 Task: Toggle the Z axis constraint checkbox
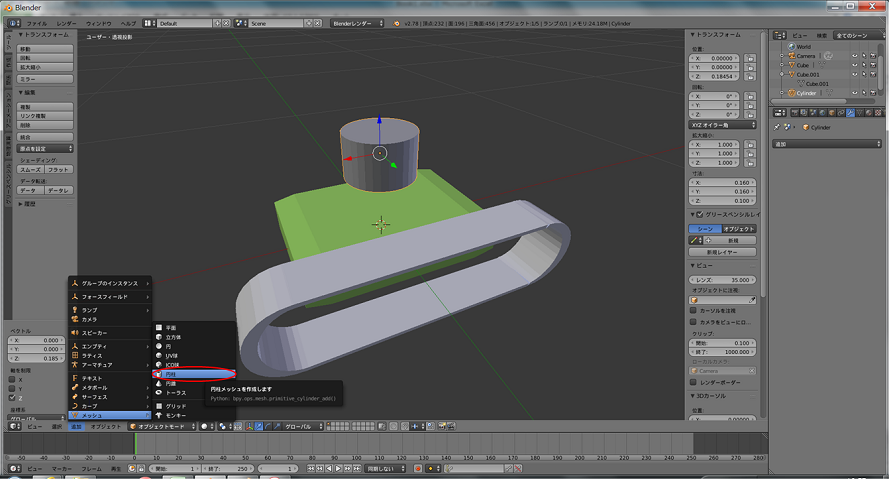click(13, 397)
